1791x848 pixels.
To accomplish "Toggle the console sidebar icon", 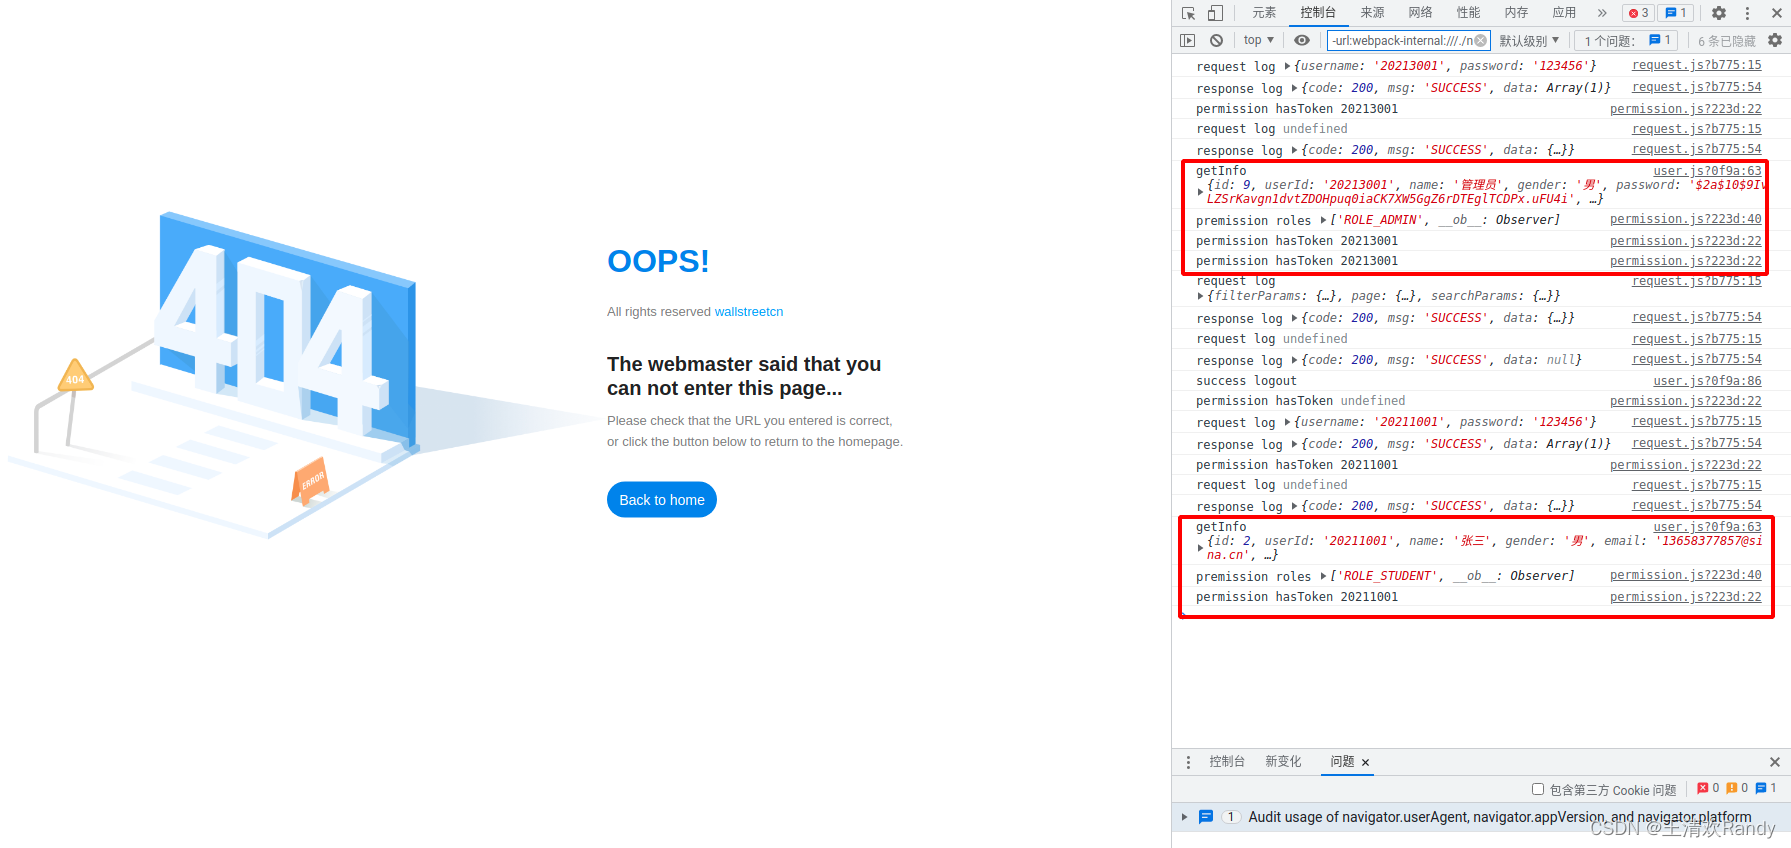I will pyautogui.click(x=1187, y=41).
